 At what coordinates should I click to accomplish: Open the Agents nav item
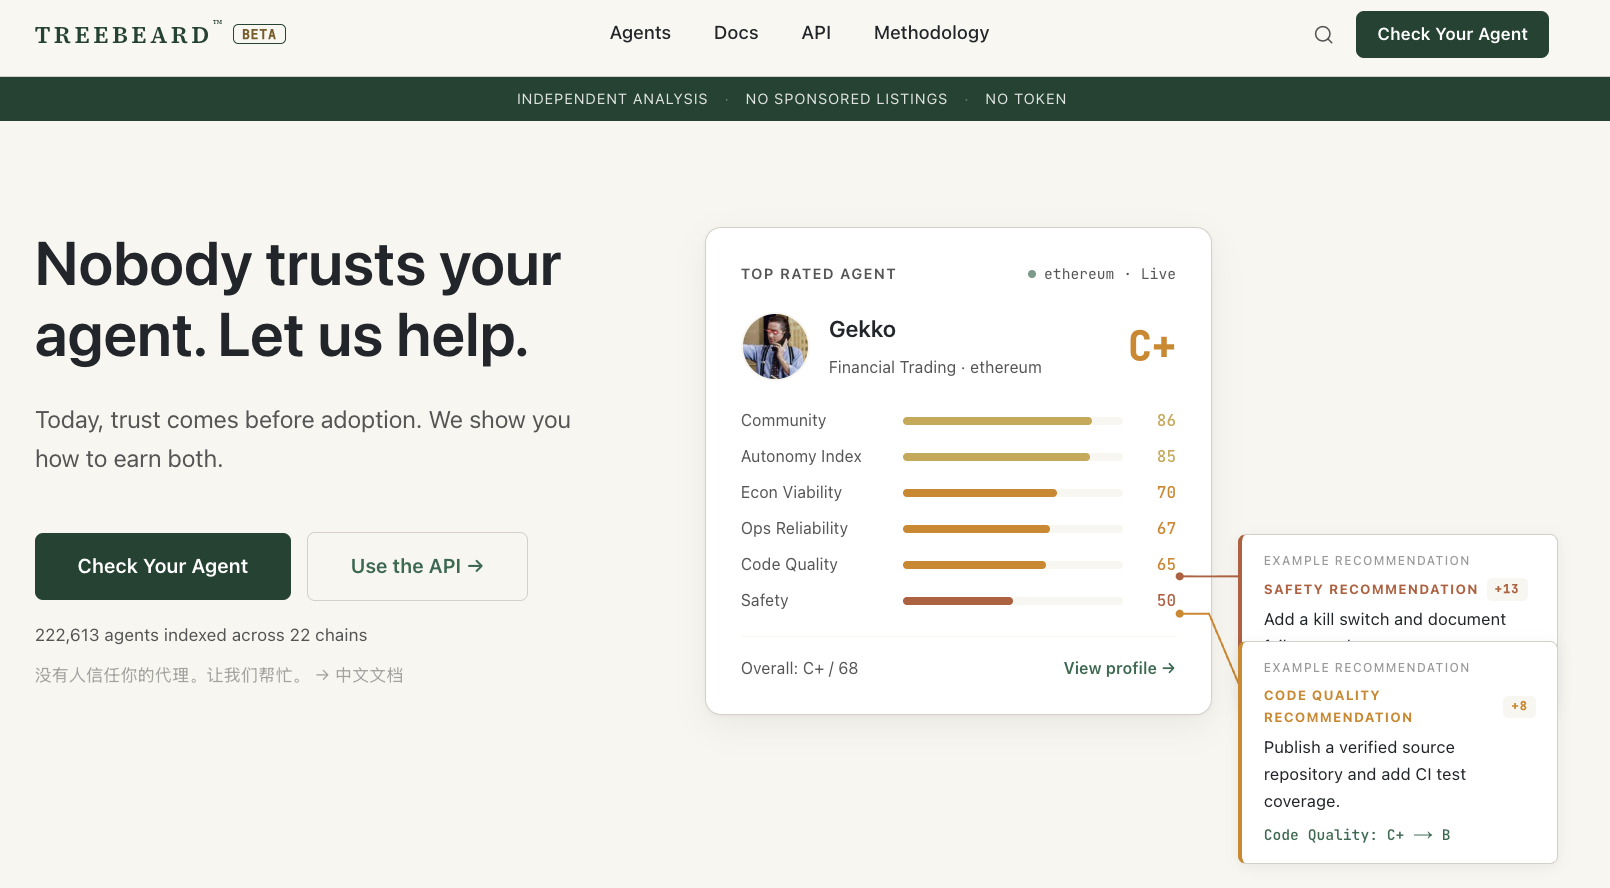point(640,33)
